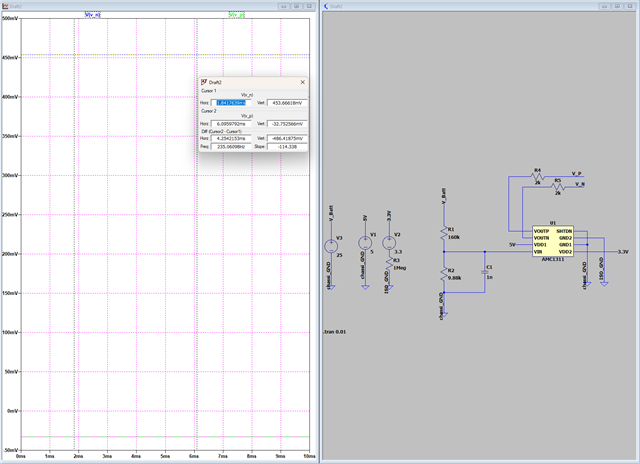Click V_Batt net label above source V3

(x=331, y=213)
